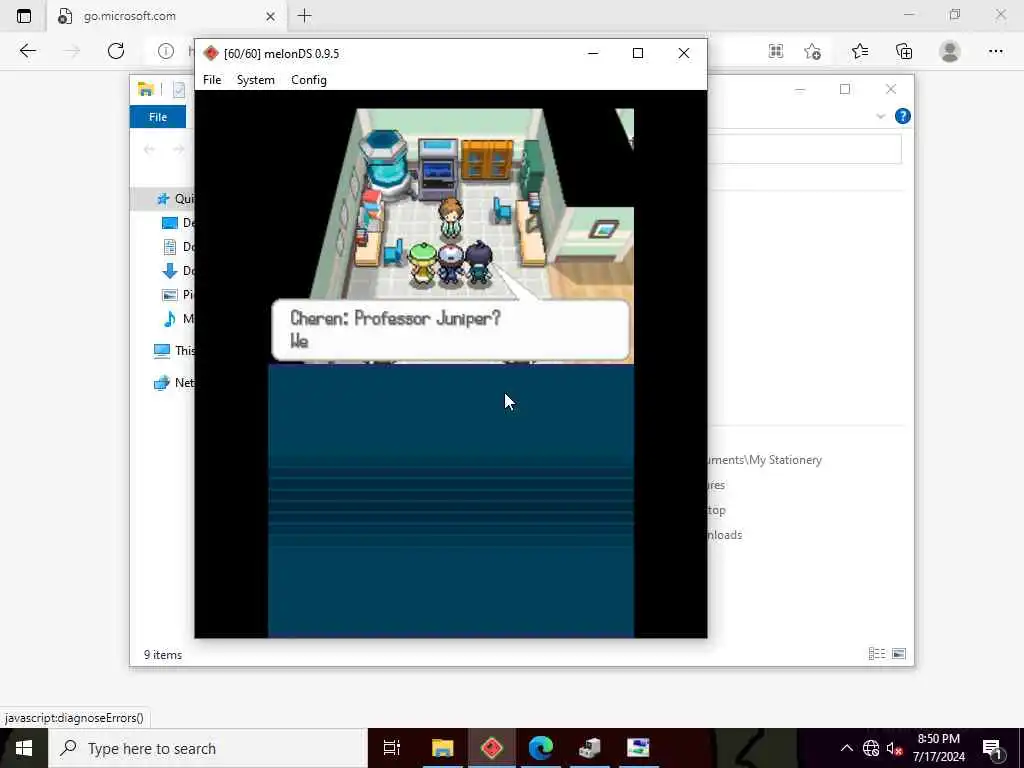The image size is (1024, 768).
Task: Select Network in Explorer sidebar
Action: pyautogui.click(x=174, y=383)
